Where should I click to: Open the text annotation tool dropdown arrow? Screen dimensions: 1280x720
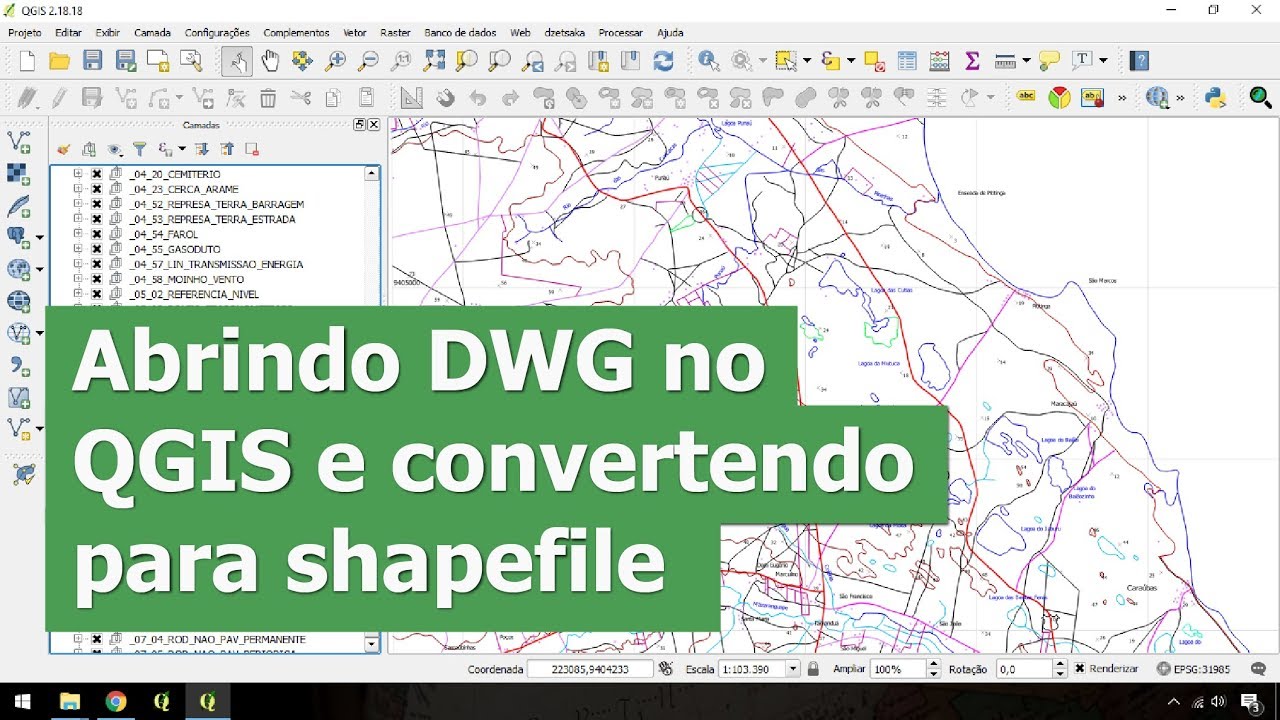coord(1103,61)
